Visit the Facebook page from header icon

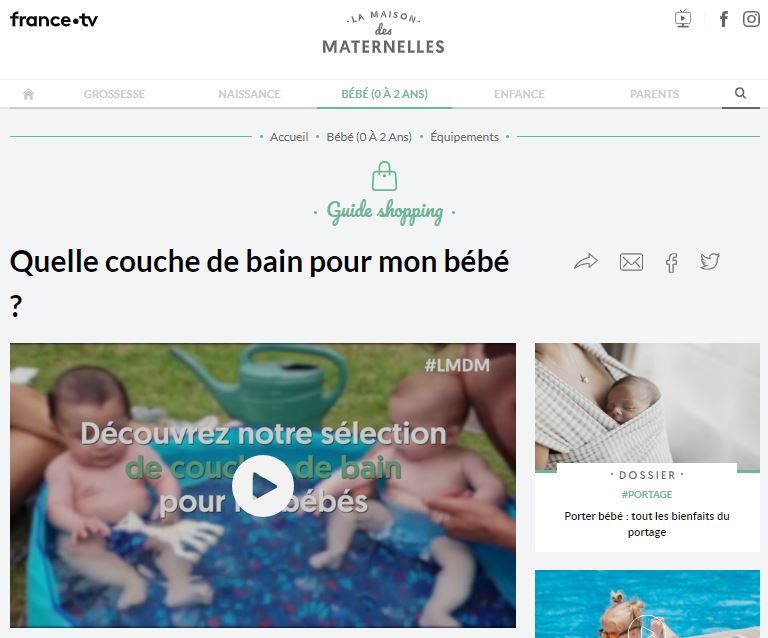tap(723, 19)
